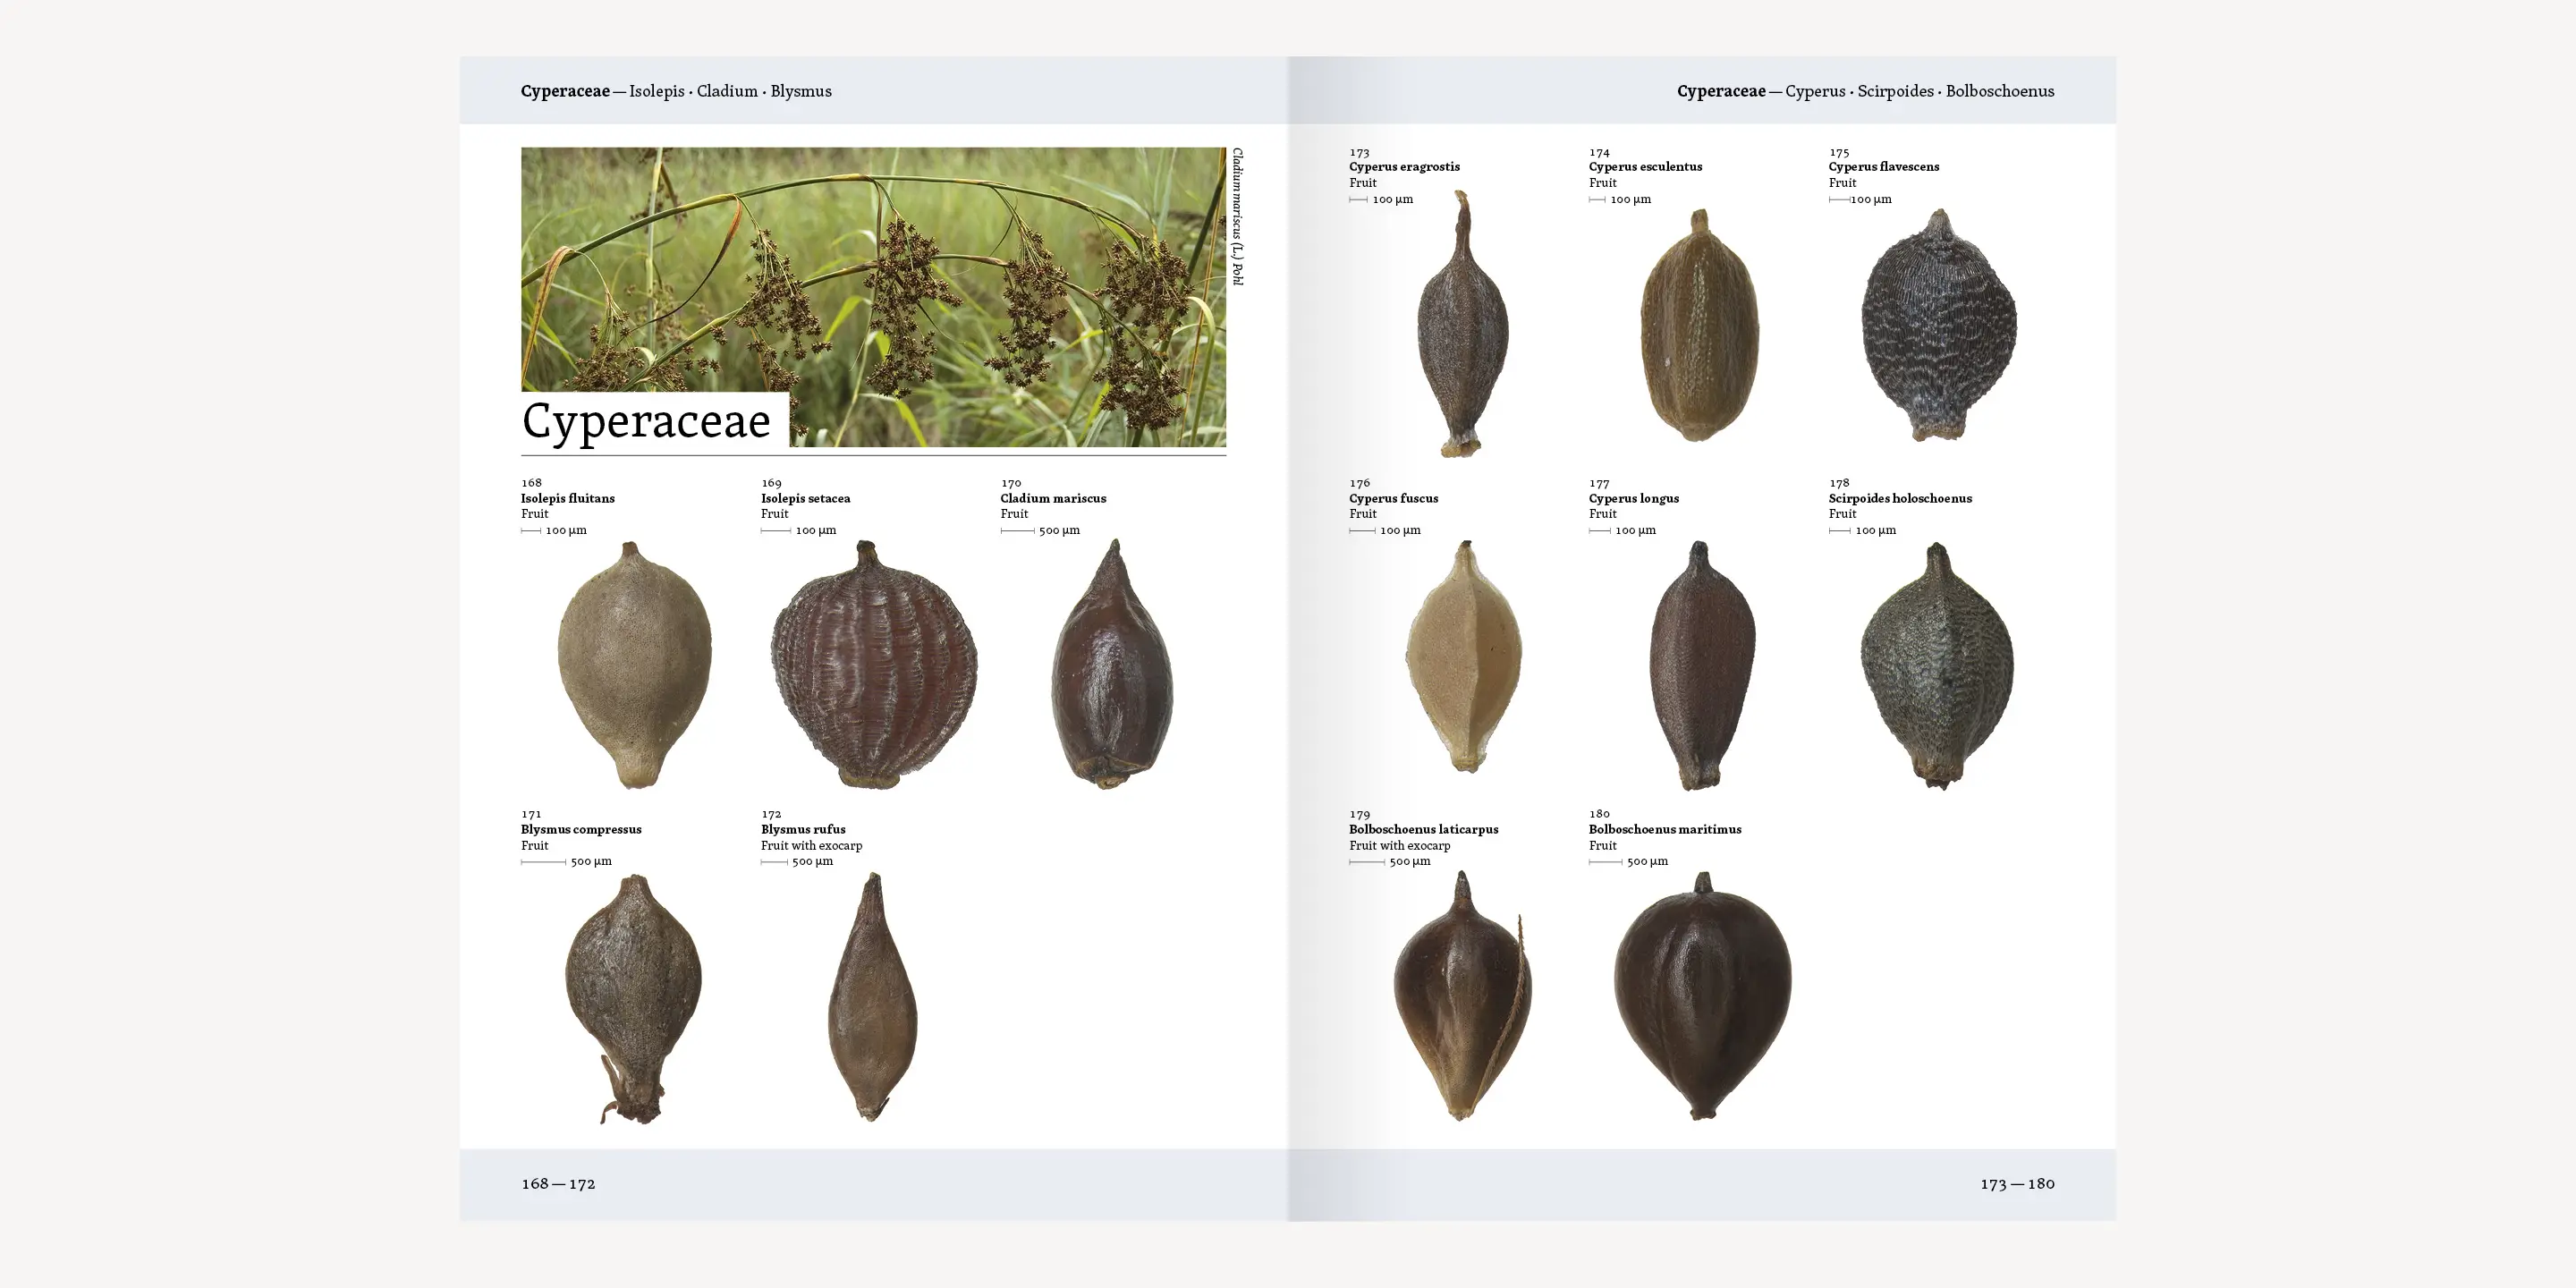Click the entry number 180
This screenshot has height=1288, width=2576.
point(1599,814)
